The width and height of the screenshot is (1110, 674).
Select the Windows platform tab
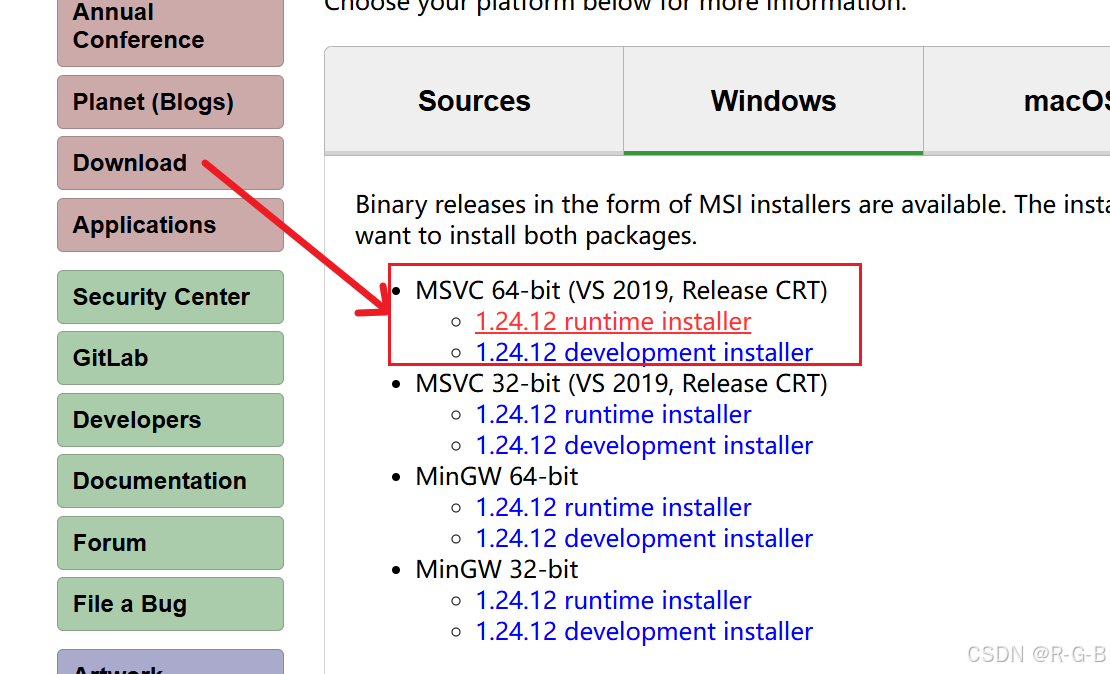tap(773, 101)
